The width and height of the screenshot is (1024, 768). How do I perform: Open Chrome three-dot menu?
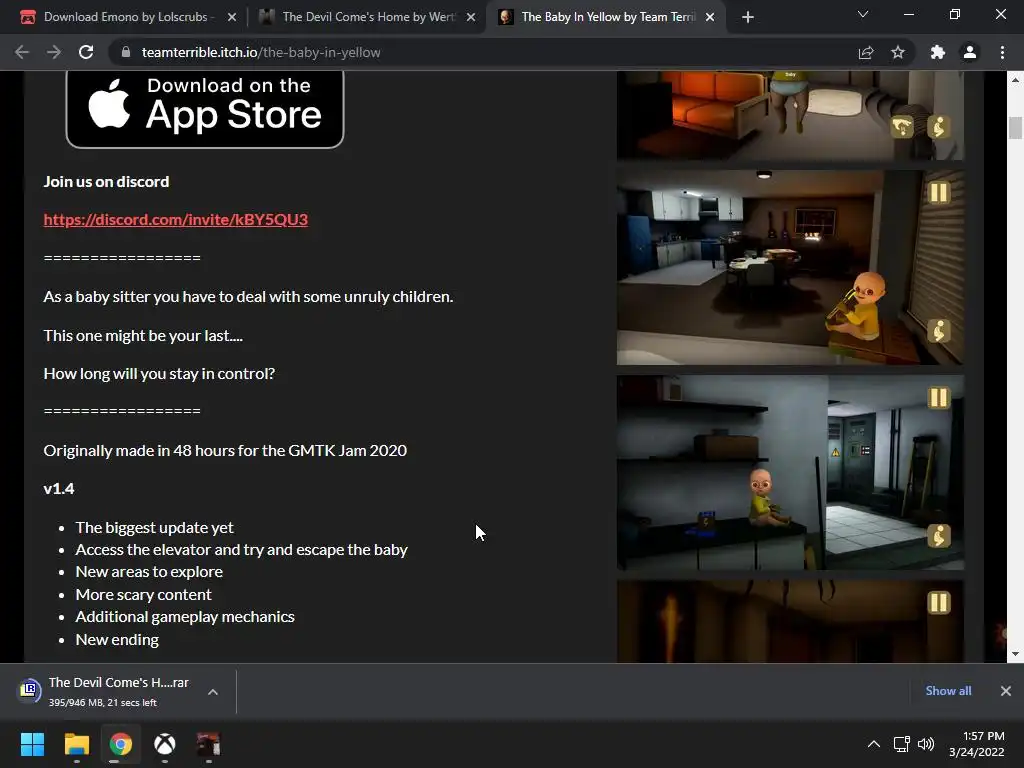[1002, 52]
